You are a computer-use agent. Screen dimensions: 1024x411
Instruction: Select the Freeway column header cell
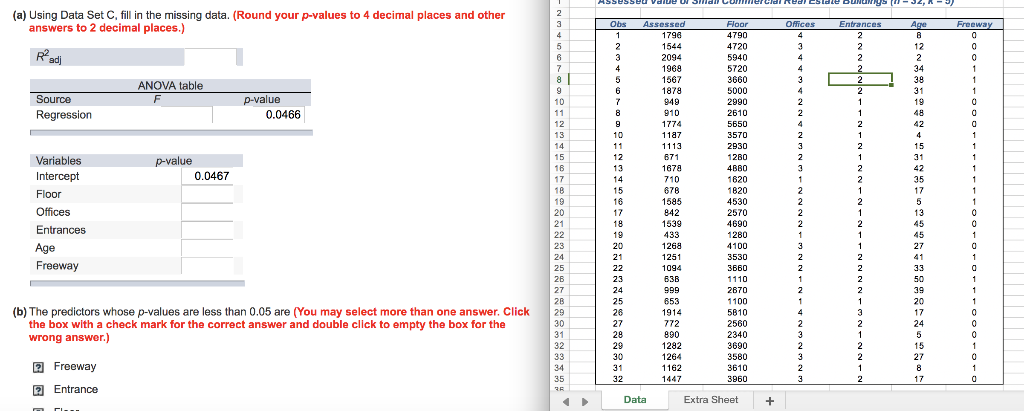click(974, 24)
